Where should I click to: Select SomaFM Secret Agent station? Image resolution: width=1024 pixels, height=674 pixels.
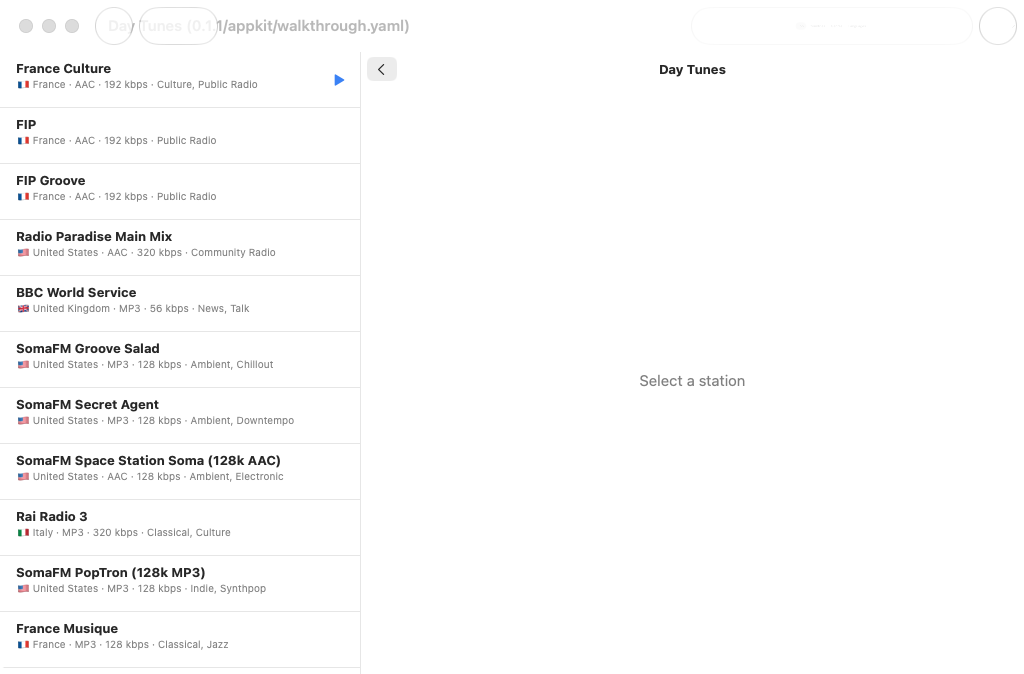tap(180, 416)
